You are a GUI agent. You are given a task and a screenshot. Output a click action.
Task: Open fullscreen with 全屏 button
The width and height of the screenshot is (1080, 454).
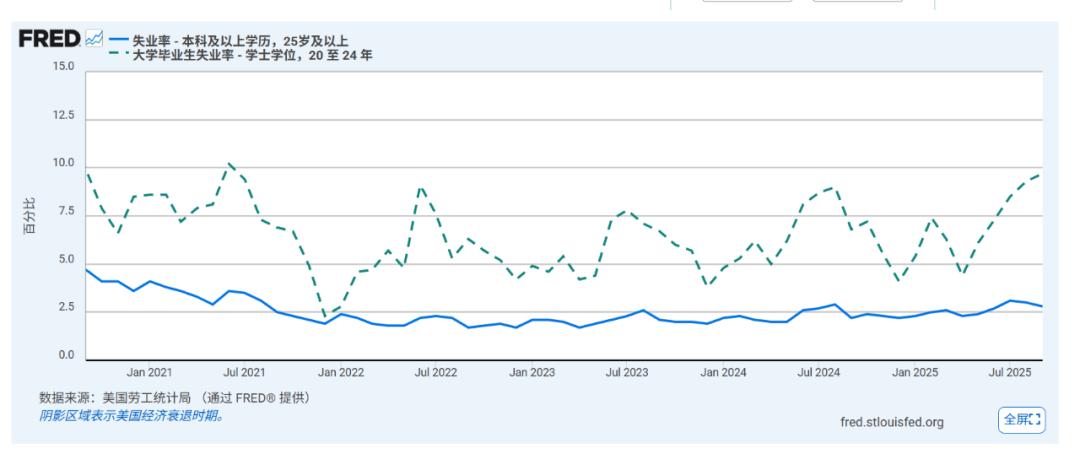[x=1020, y=421]
